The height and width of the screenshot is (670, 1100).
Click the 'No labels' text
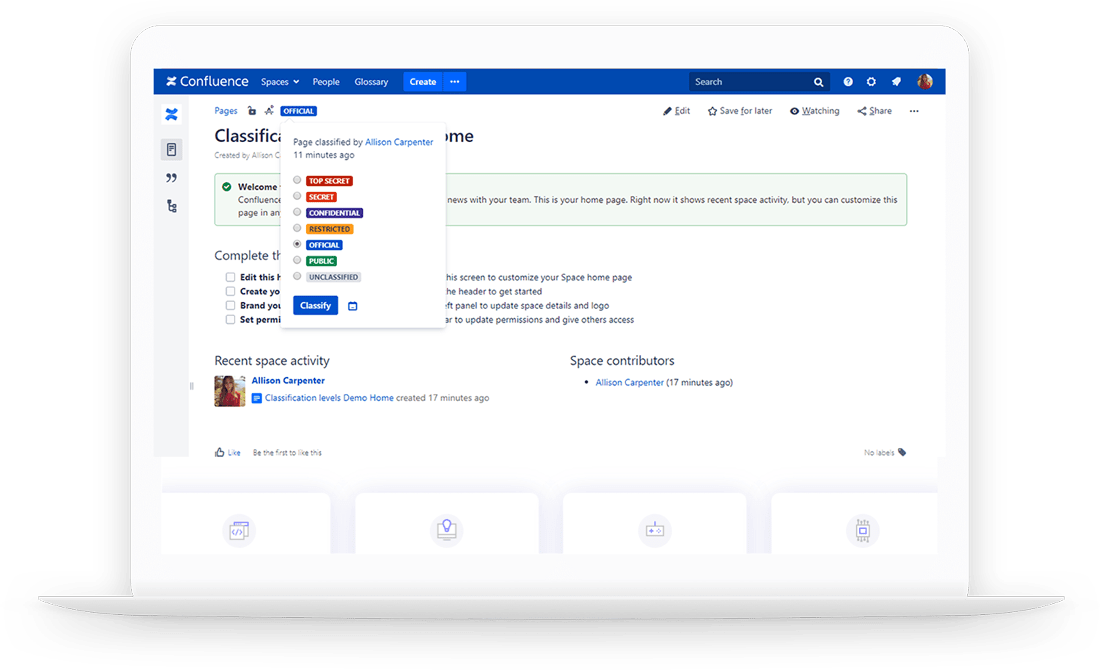[879, 453]
